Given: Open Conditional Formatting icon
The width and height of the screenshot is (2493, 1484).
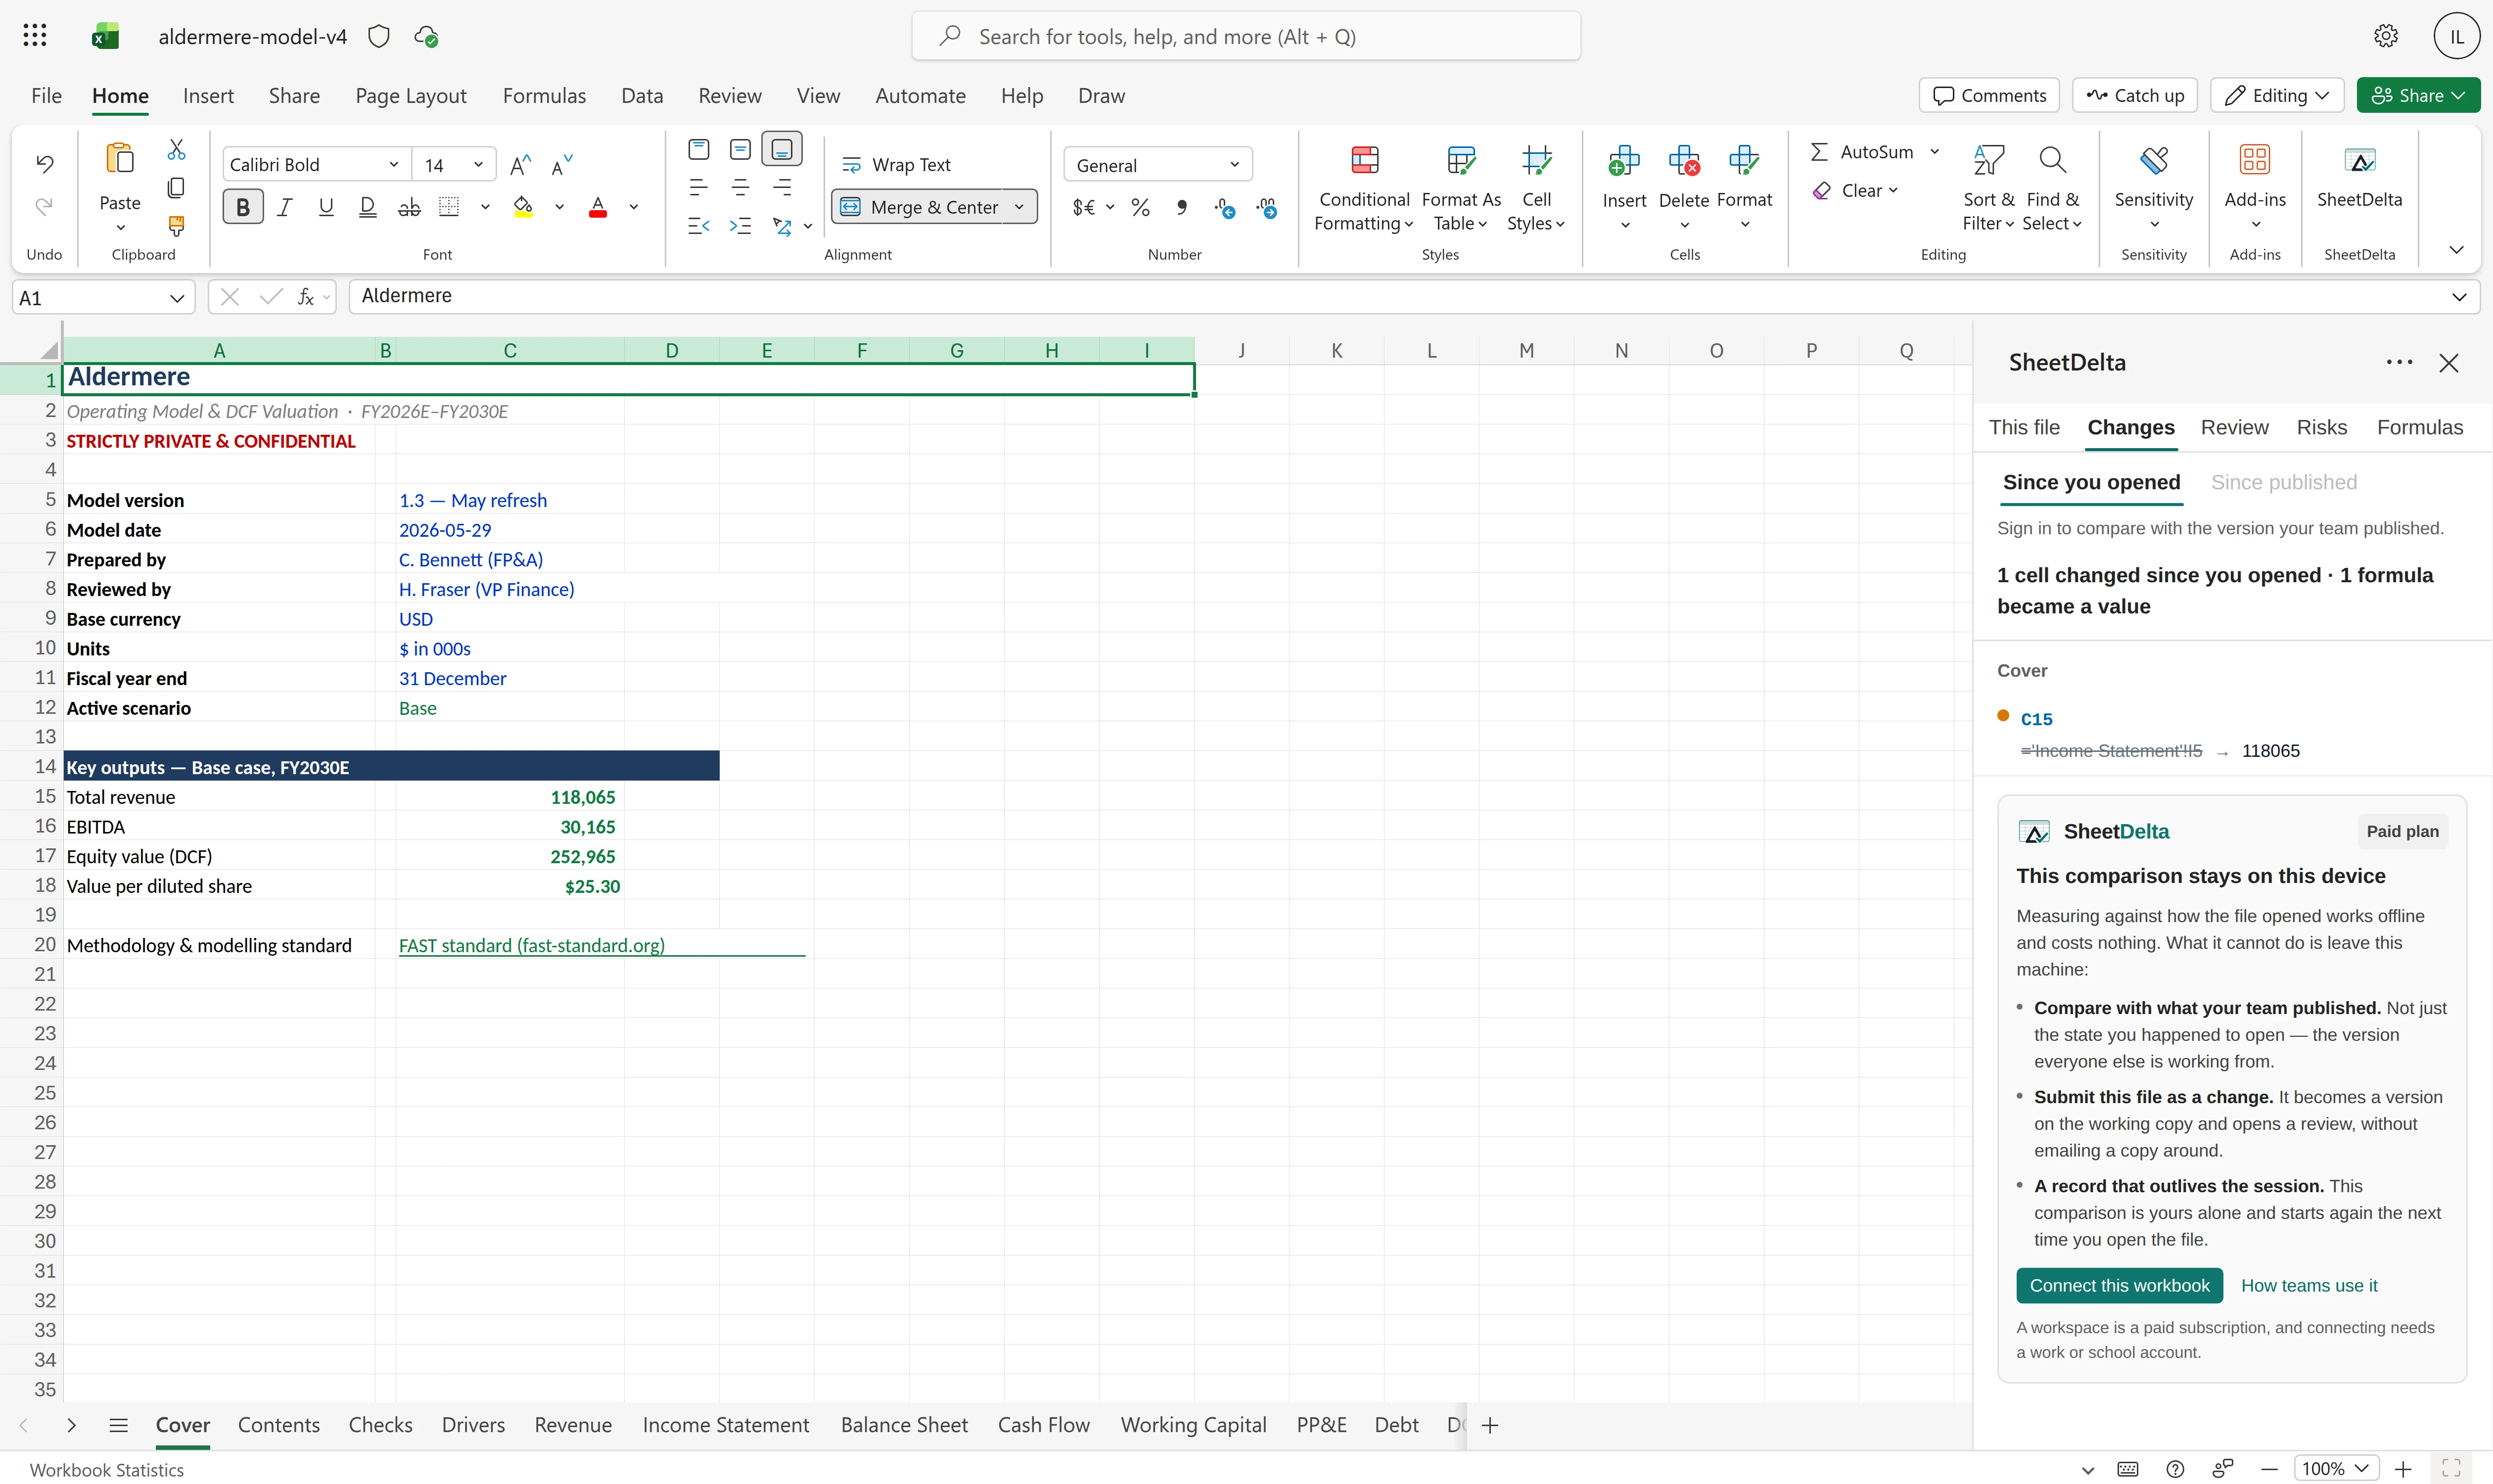Looking at the screenshot, I should point(1364,160).
